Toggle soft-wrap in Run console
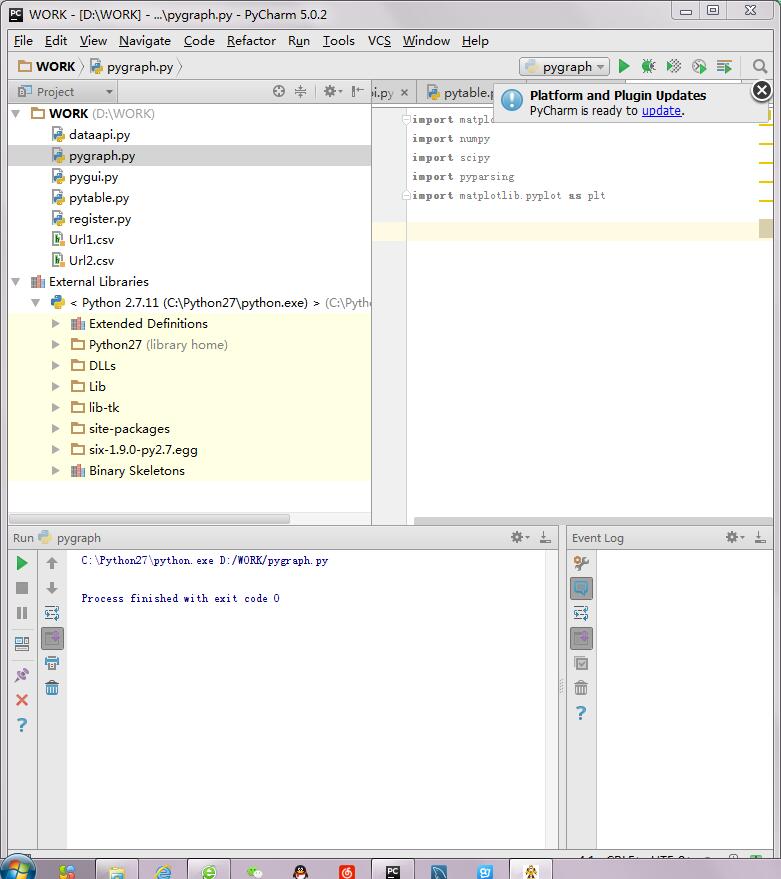The height and width of the screenshot is (879, 781). [52, 613]
